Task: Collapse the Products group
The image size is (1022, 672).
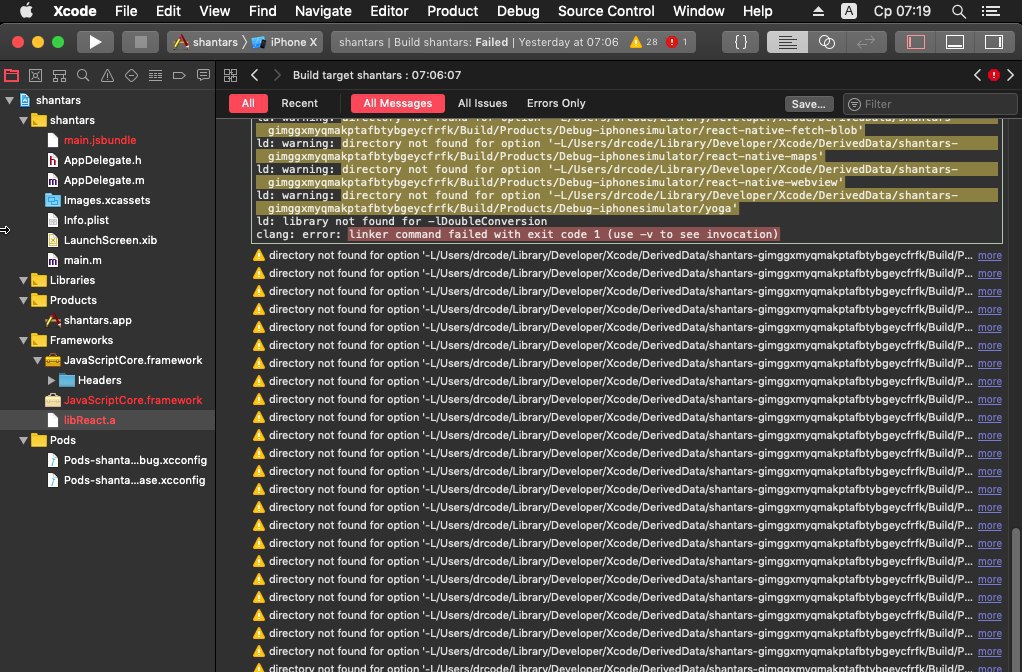Action: coord(23,300)
